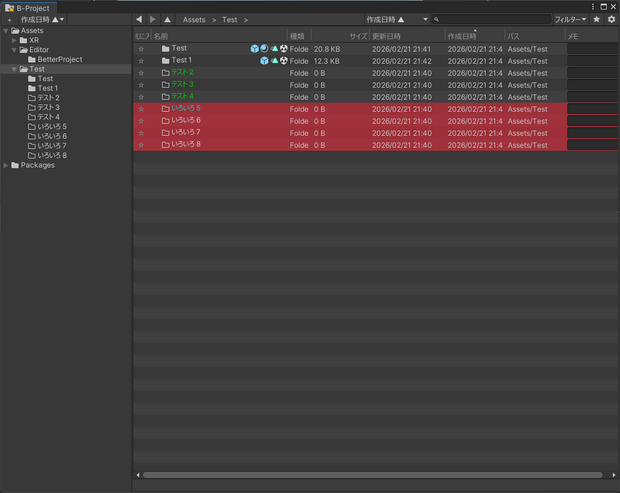Screen dimensions: 620x493
Task: Click the folder icon of いろいろ 5 row
Action: tap(166, 109)
